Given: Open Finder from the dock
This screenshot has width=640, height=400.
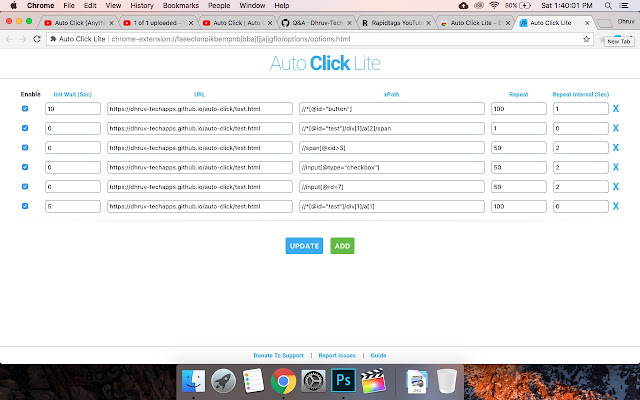Looking at the screenshot, I should [193, 381].
